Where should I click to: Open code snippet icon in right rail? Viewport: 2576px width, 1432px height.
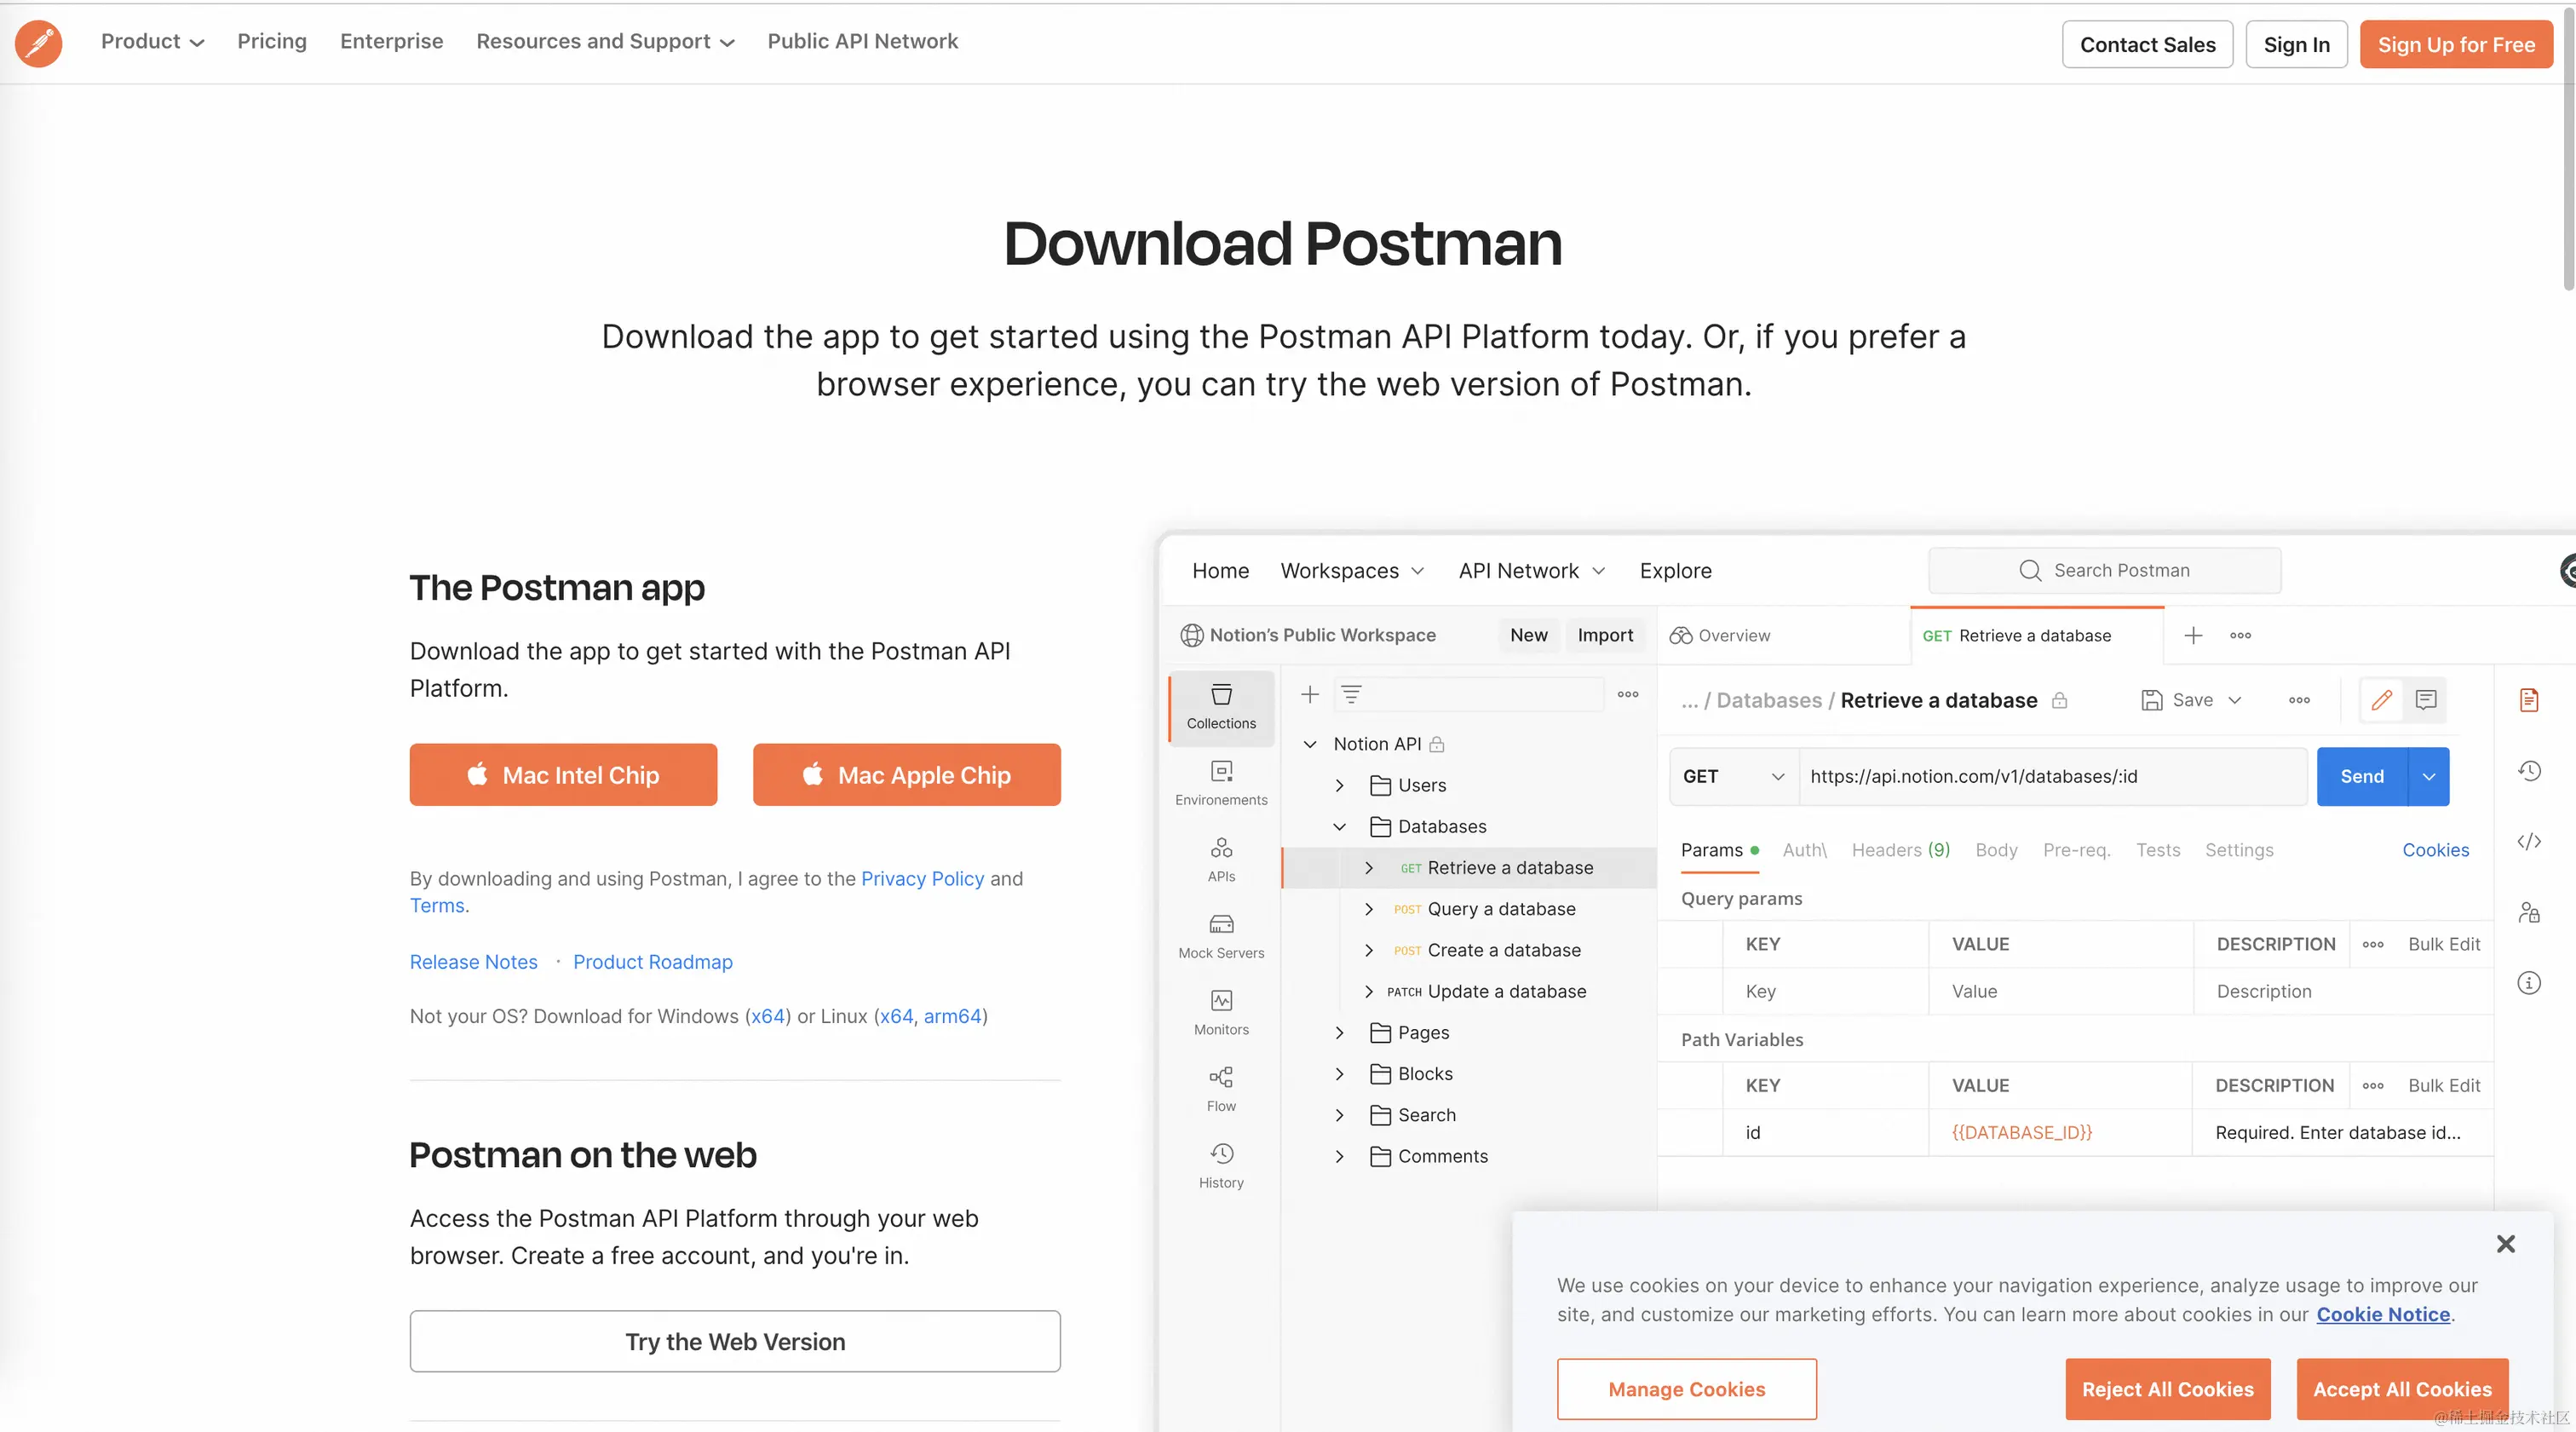[x=2529, y=841]
